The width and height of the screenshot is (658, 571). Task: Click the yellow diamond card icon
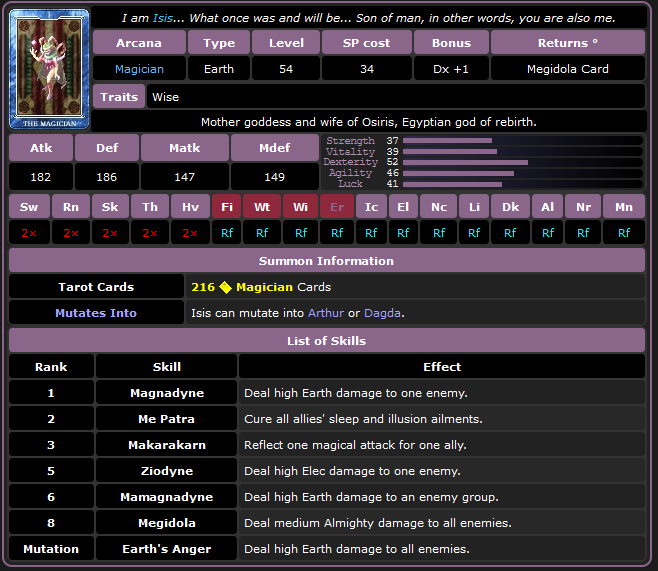coord(225,287)
